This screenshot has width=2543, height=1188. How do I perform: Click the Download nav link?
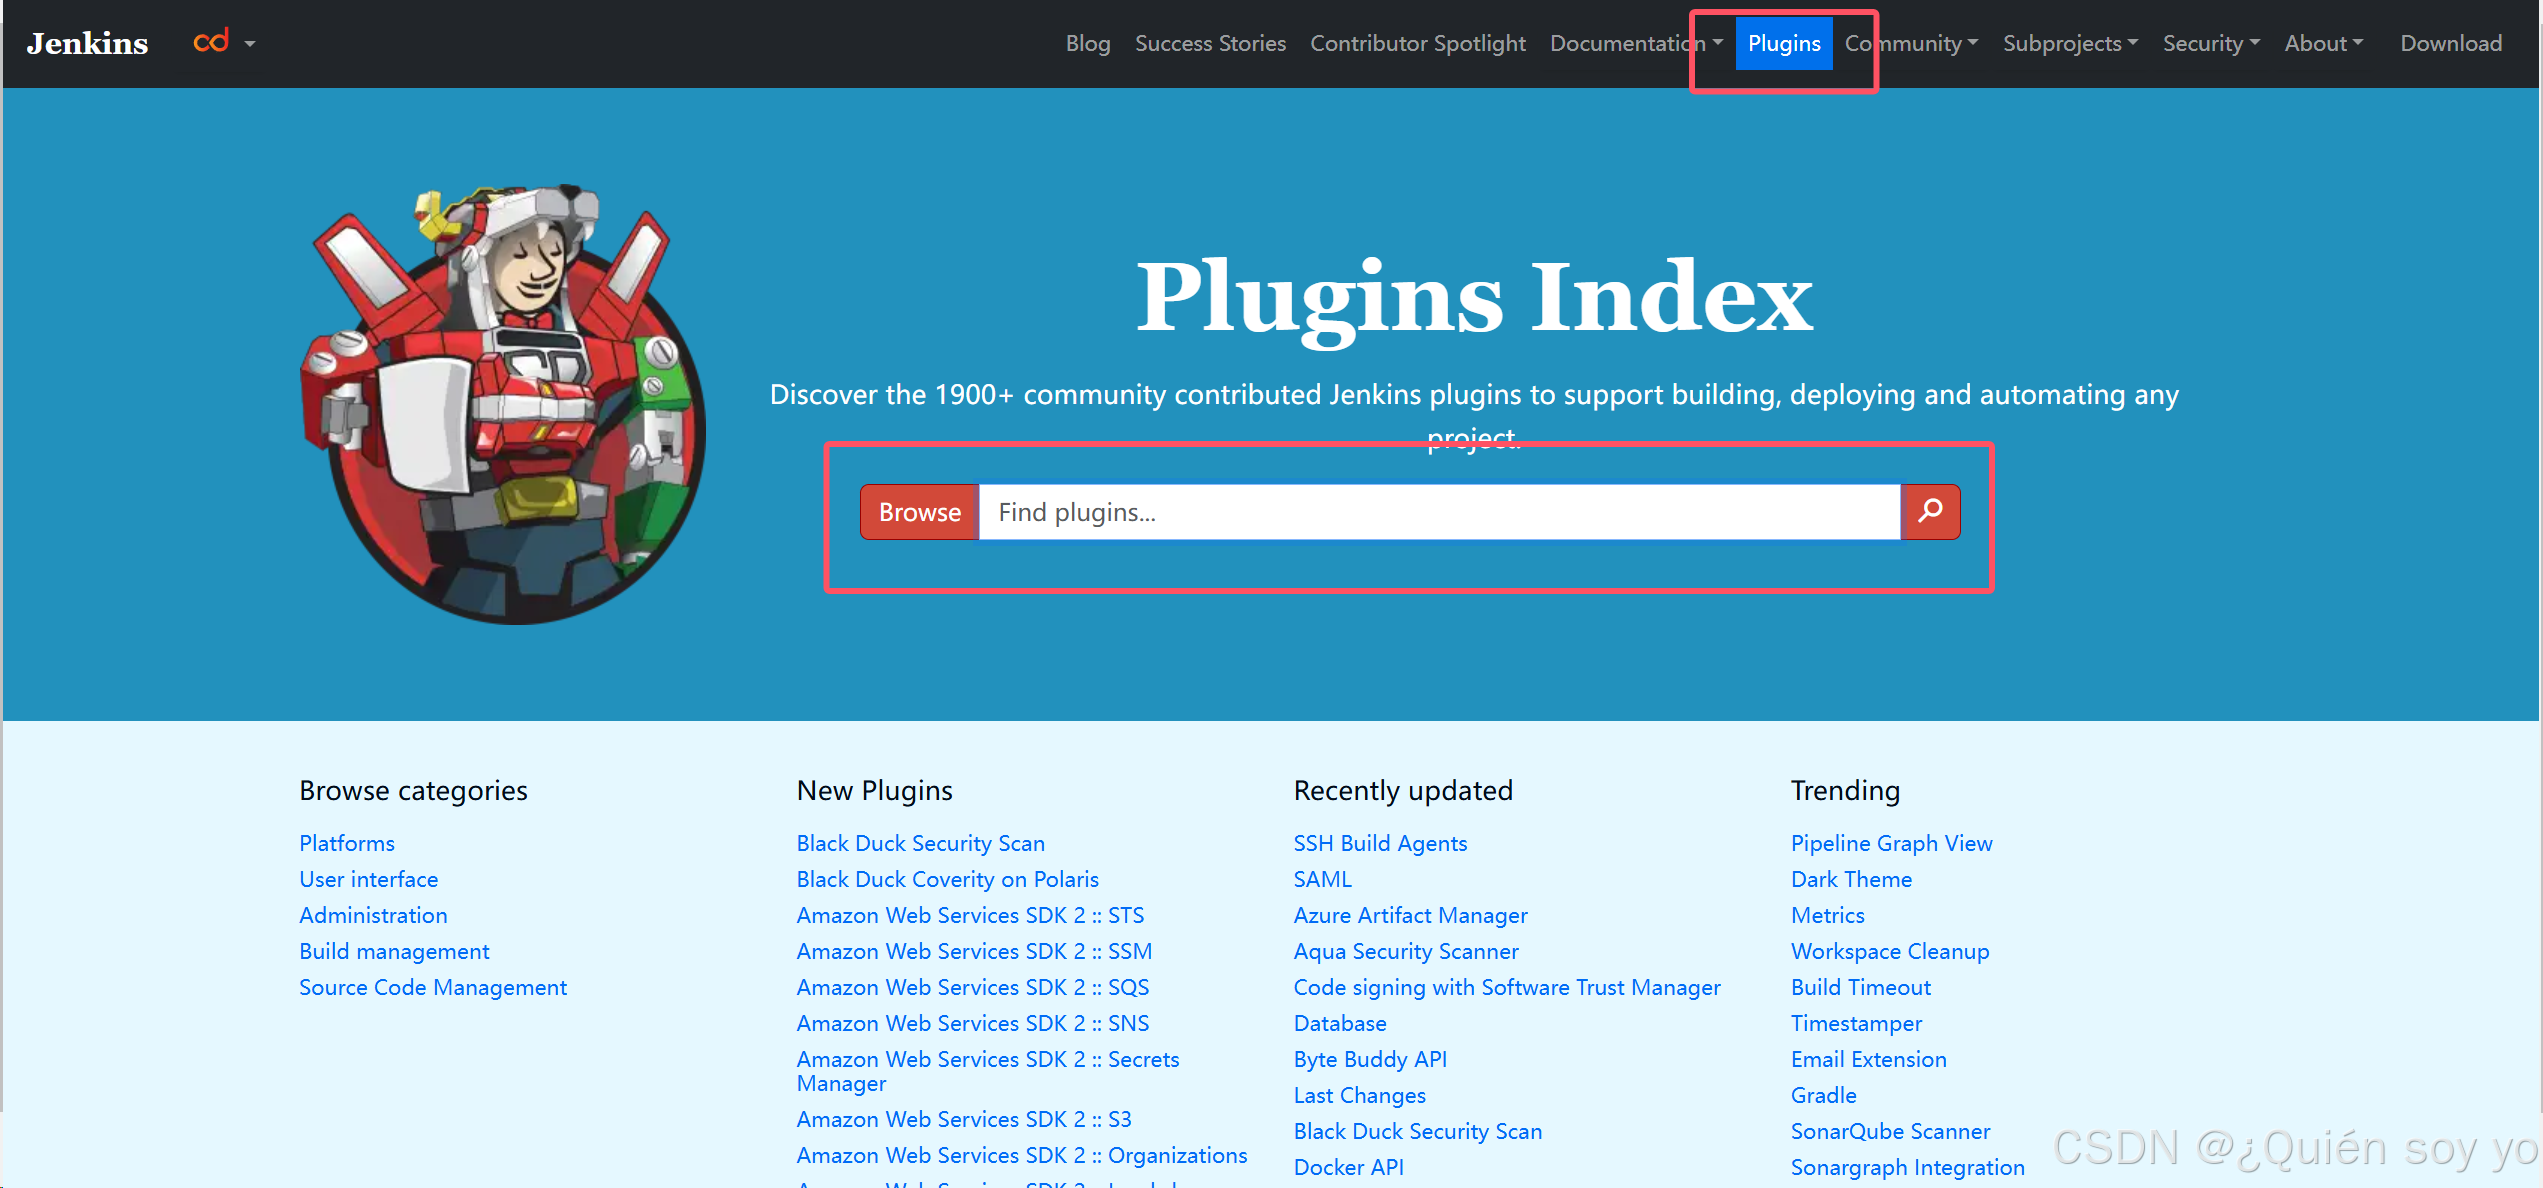(2451, 43)
